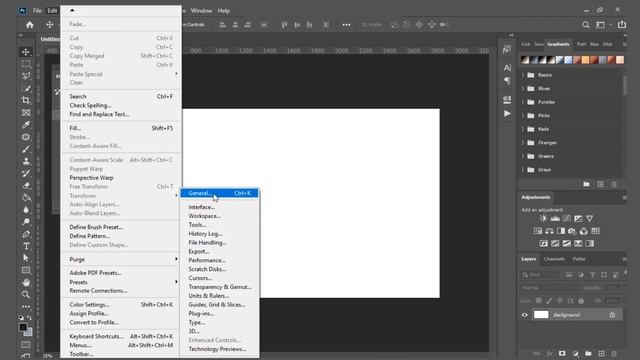Switch to the Paths tab
Screen dimensions: 640x360
[x=579, y=259]
